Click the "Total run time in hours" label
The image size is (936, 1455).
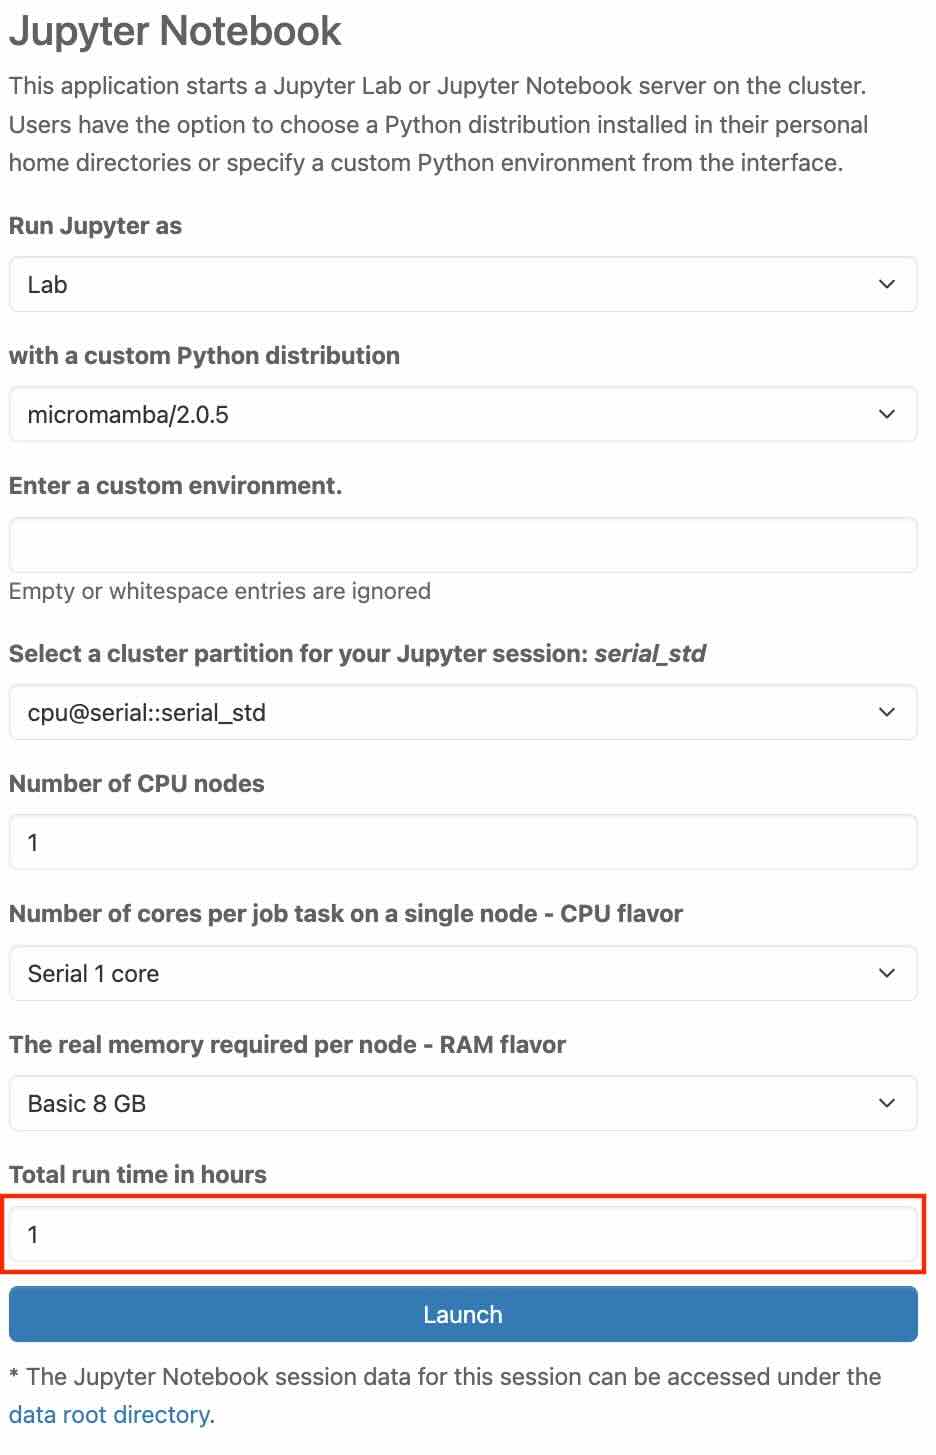[138, 1175]
